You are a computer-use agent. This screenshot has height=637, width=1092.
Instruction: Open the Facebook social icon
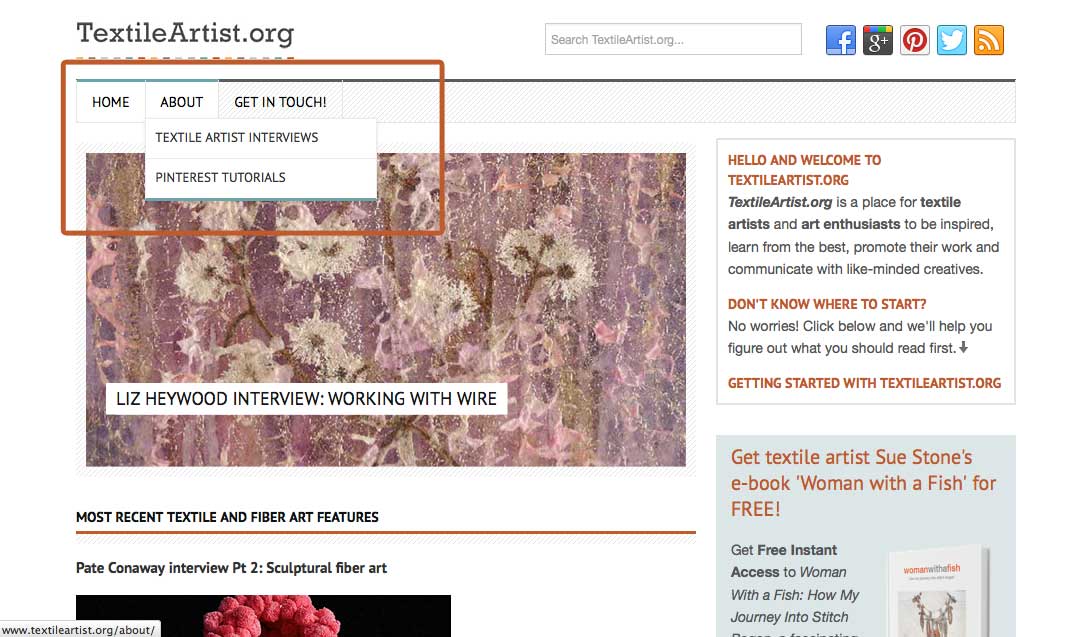click(841, 40)
